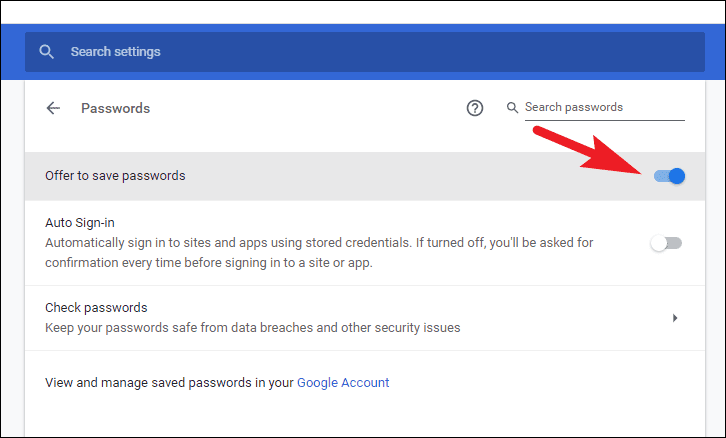The image size is (726, 438).
Task: Click the Offer to save passwords label
Action: click(x=115, y=176)
